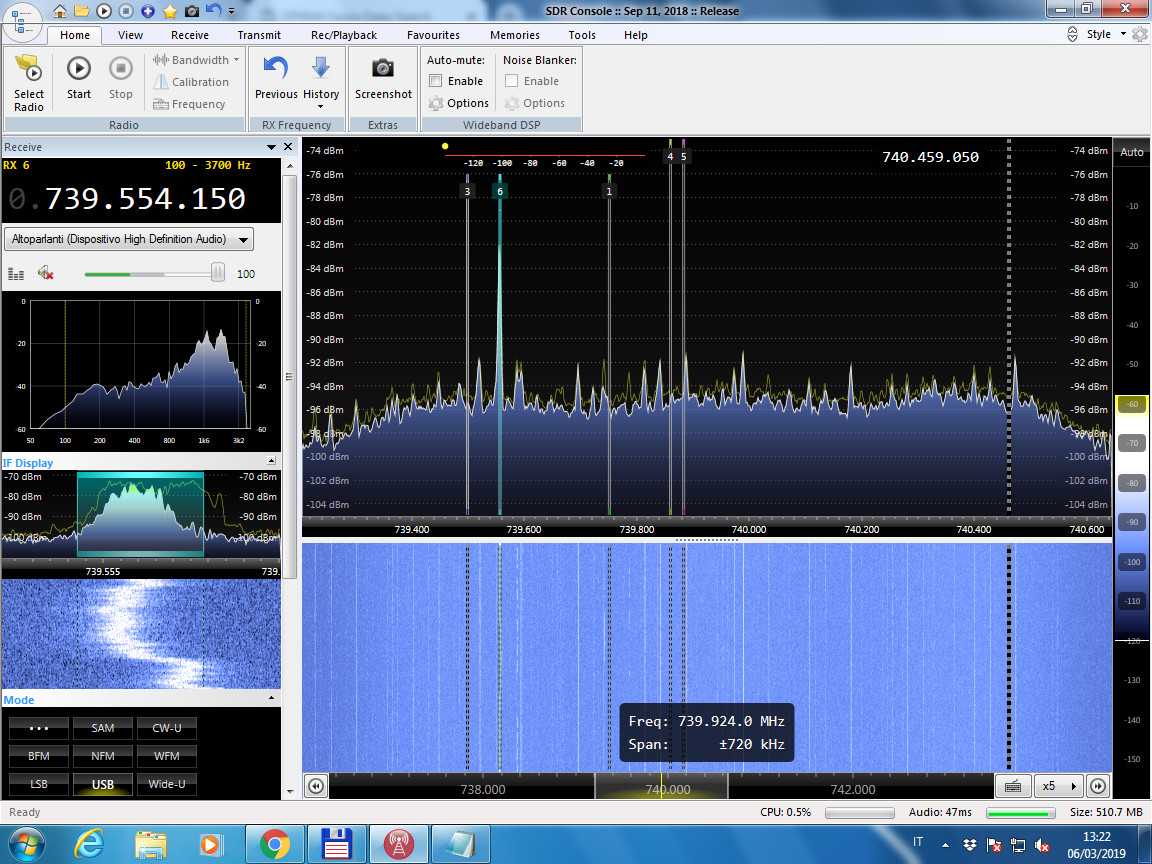The height and width of the screenshot is (864, 1152).
Task: Switch to the Favourites ribbon tab
Action: click(x=433, y=35)
